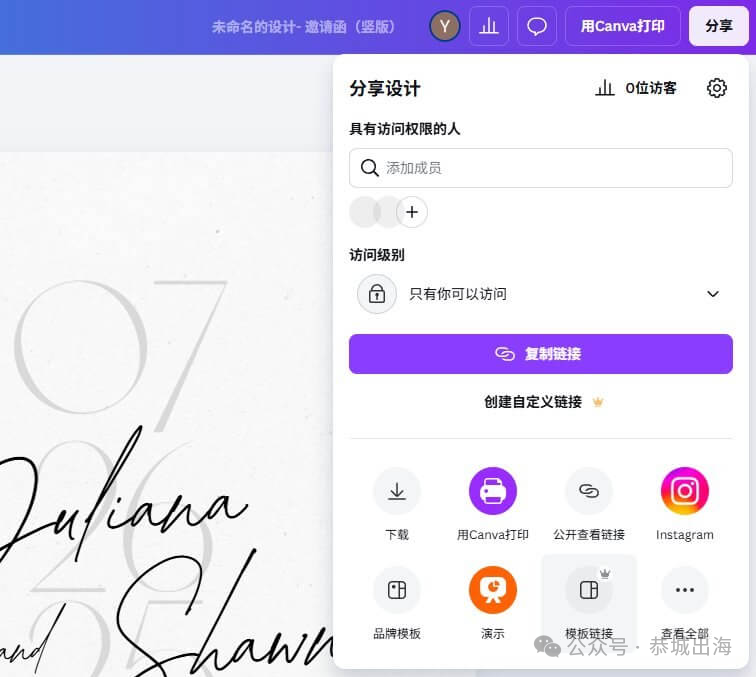Click the crown icon beside 创建自定义链接
This screenshot has width=756, height=677.
click(x=598, y=402)
